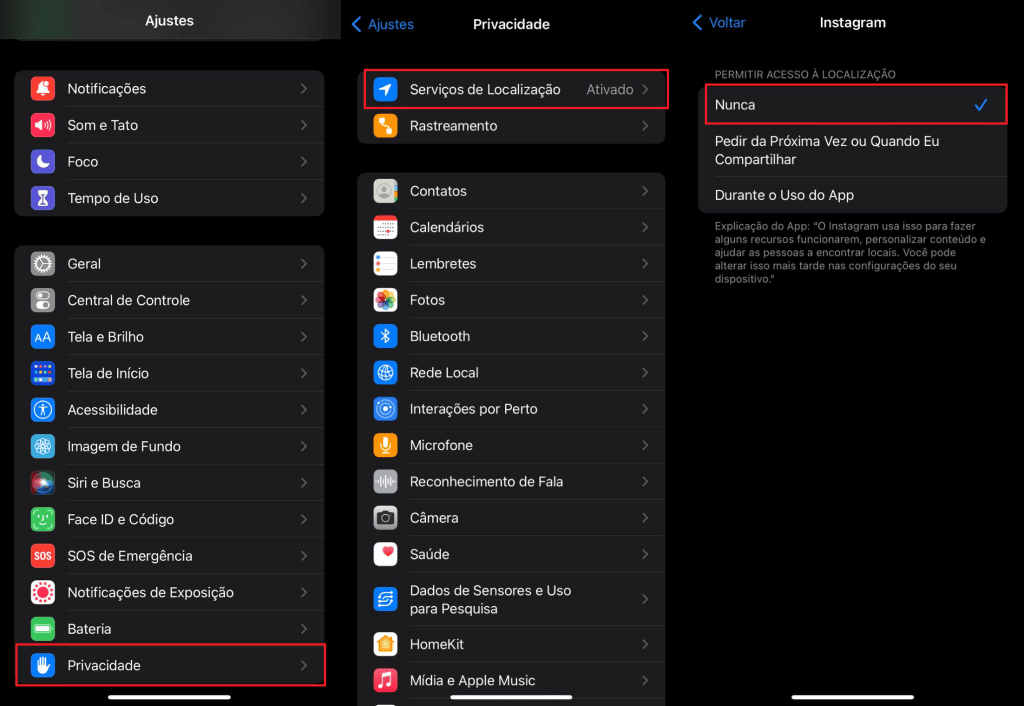Open Interações por Perto settings
The image size is (1024, 706).
pos(511,409)
